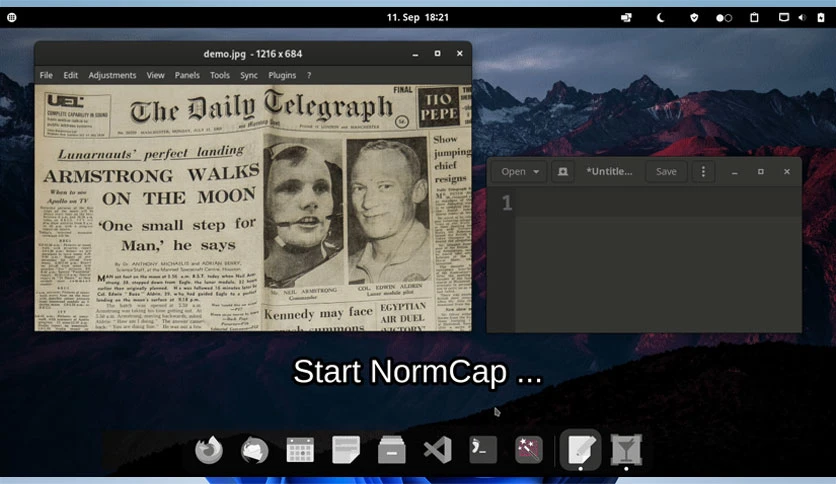Open the Plugins menu
This screenshot has width=836, height=484.
[x=282, y=75]
